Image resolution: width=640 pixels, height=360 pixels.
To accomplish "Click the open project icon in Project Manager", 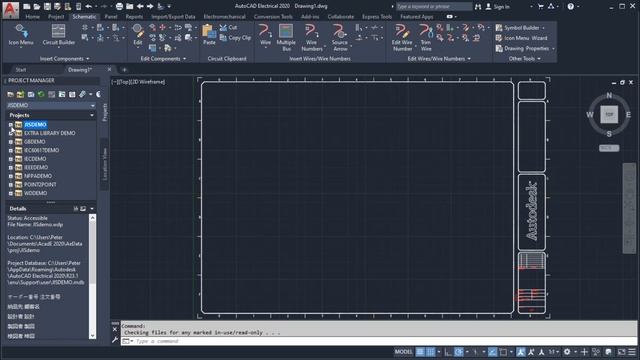I will (x=11, y=94).
